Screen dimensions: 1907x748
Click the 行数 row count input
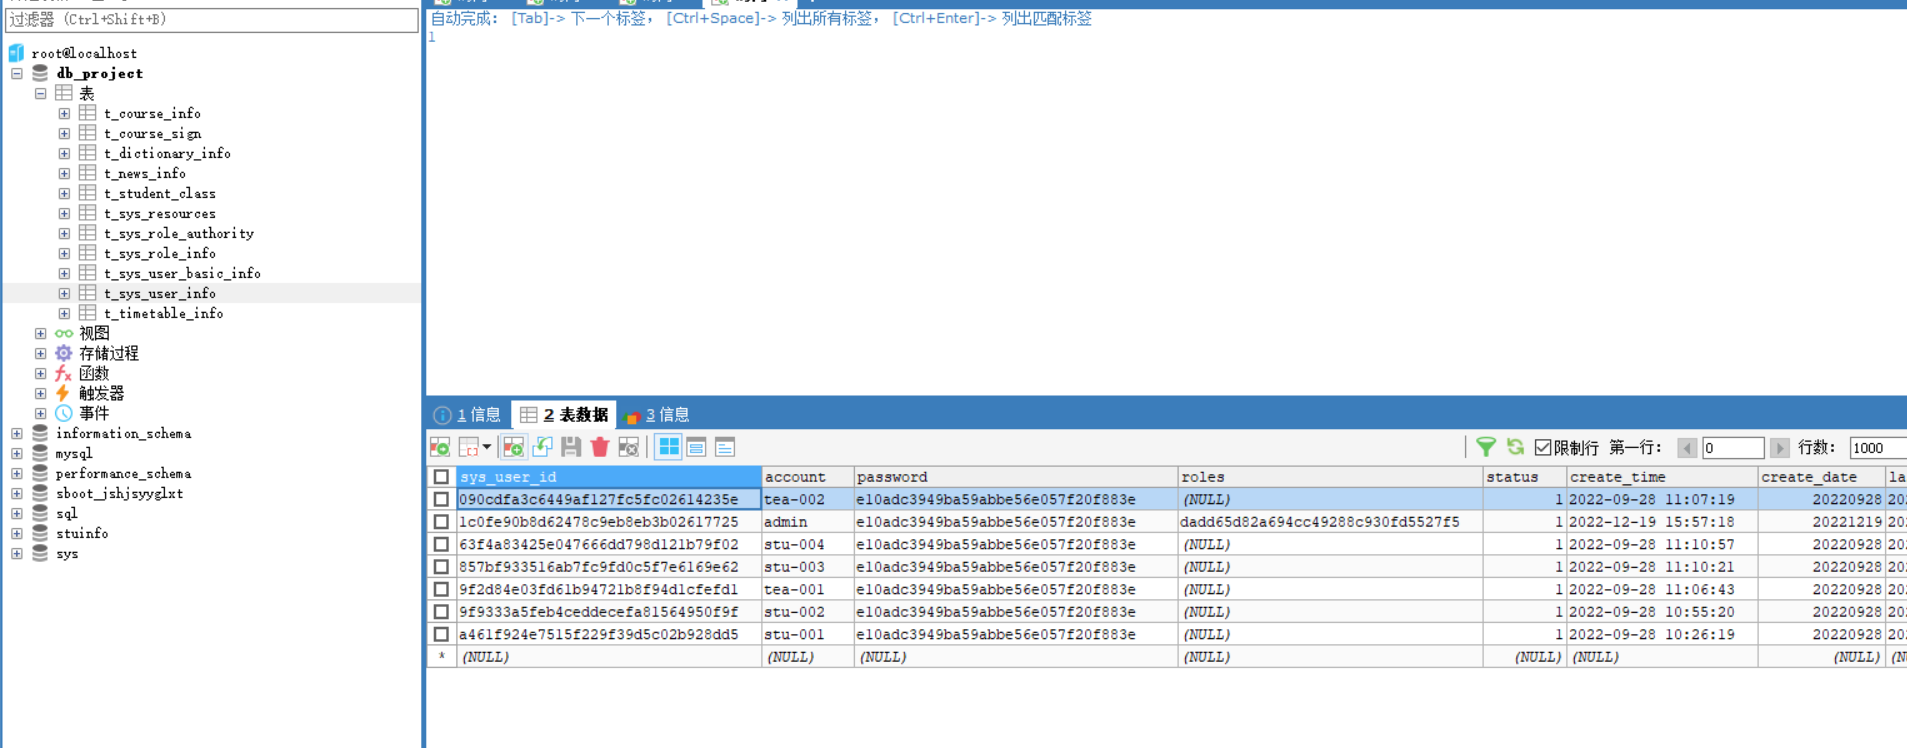click(1877, 448)
